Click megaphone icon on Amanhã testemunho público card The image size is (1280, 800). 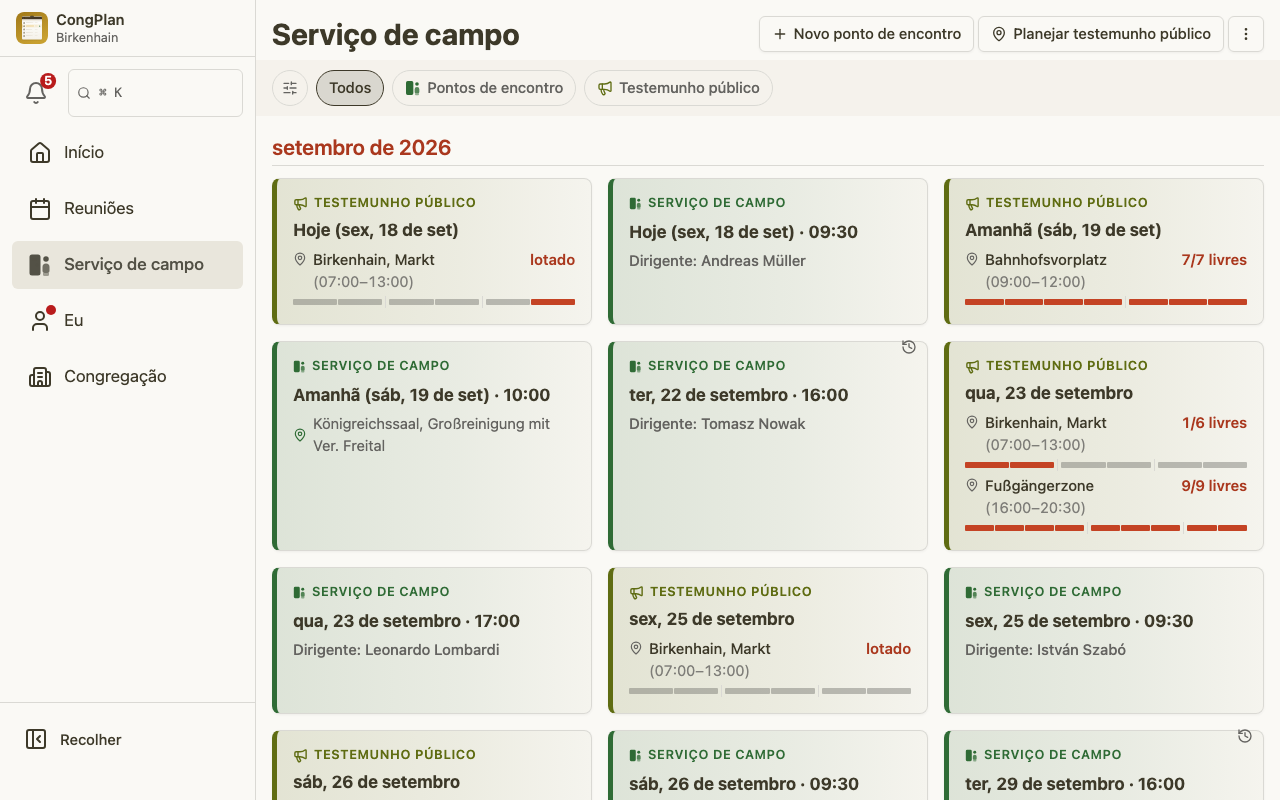[972, 203]
